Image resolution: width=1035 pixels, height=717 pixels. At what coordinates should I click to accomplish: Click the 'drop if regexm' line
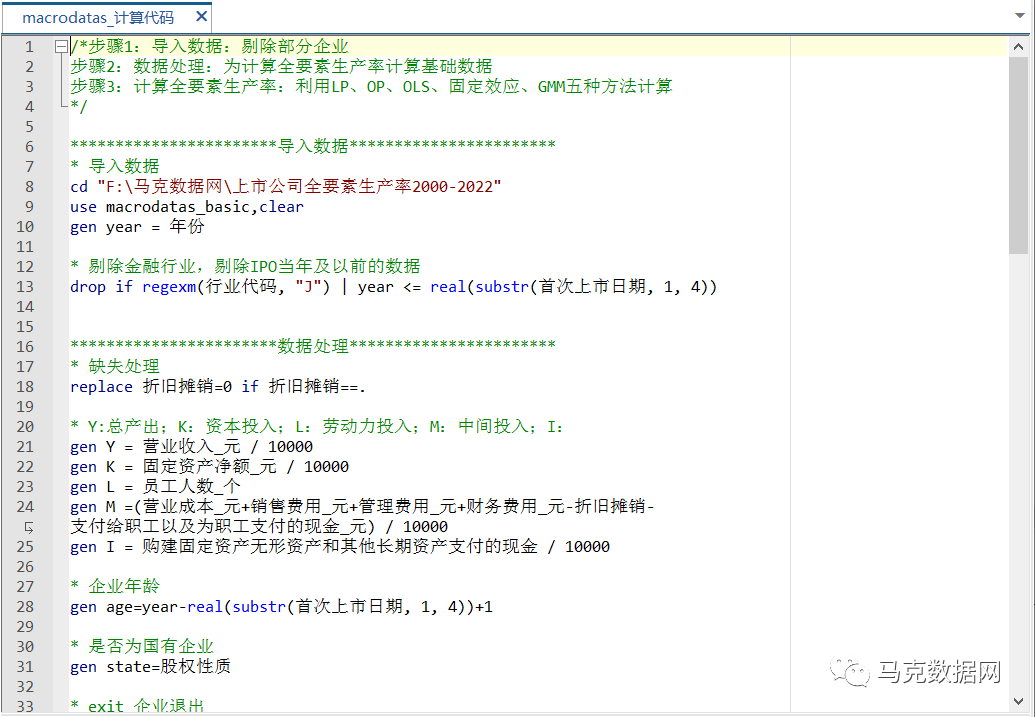pyautogui.click(x=393, y=287)
